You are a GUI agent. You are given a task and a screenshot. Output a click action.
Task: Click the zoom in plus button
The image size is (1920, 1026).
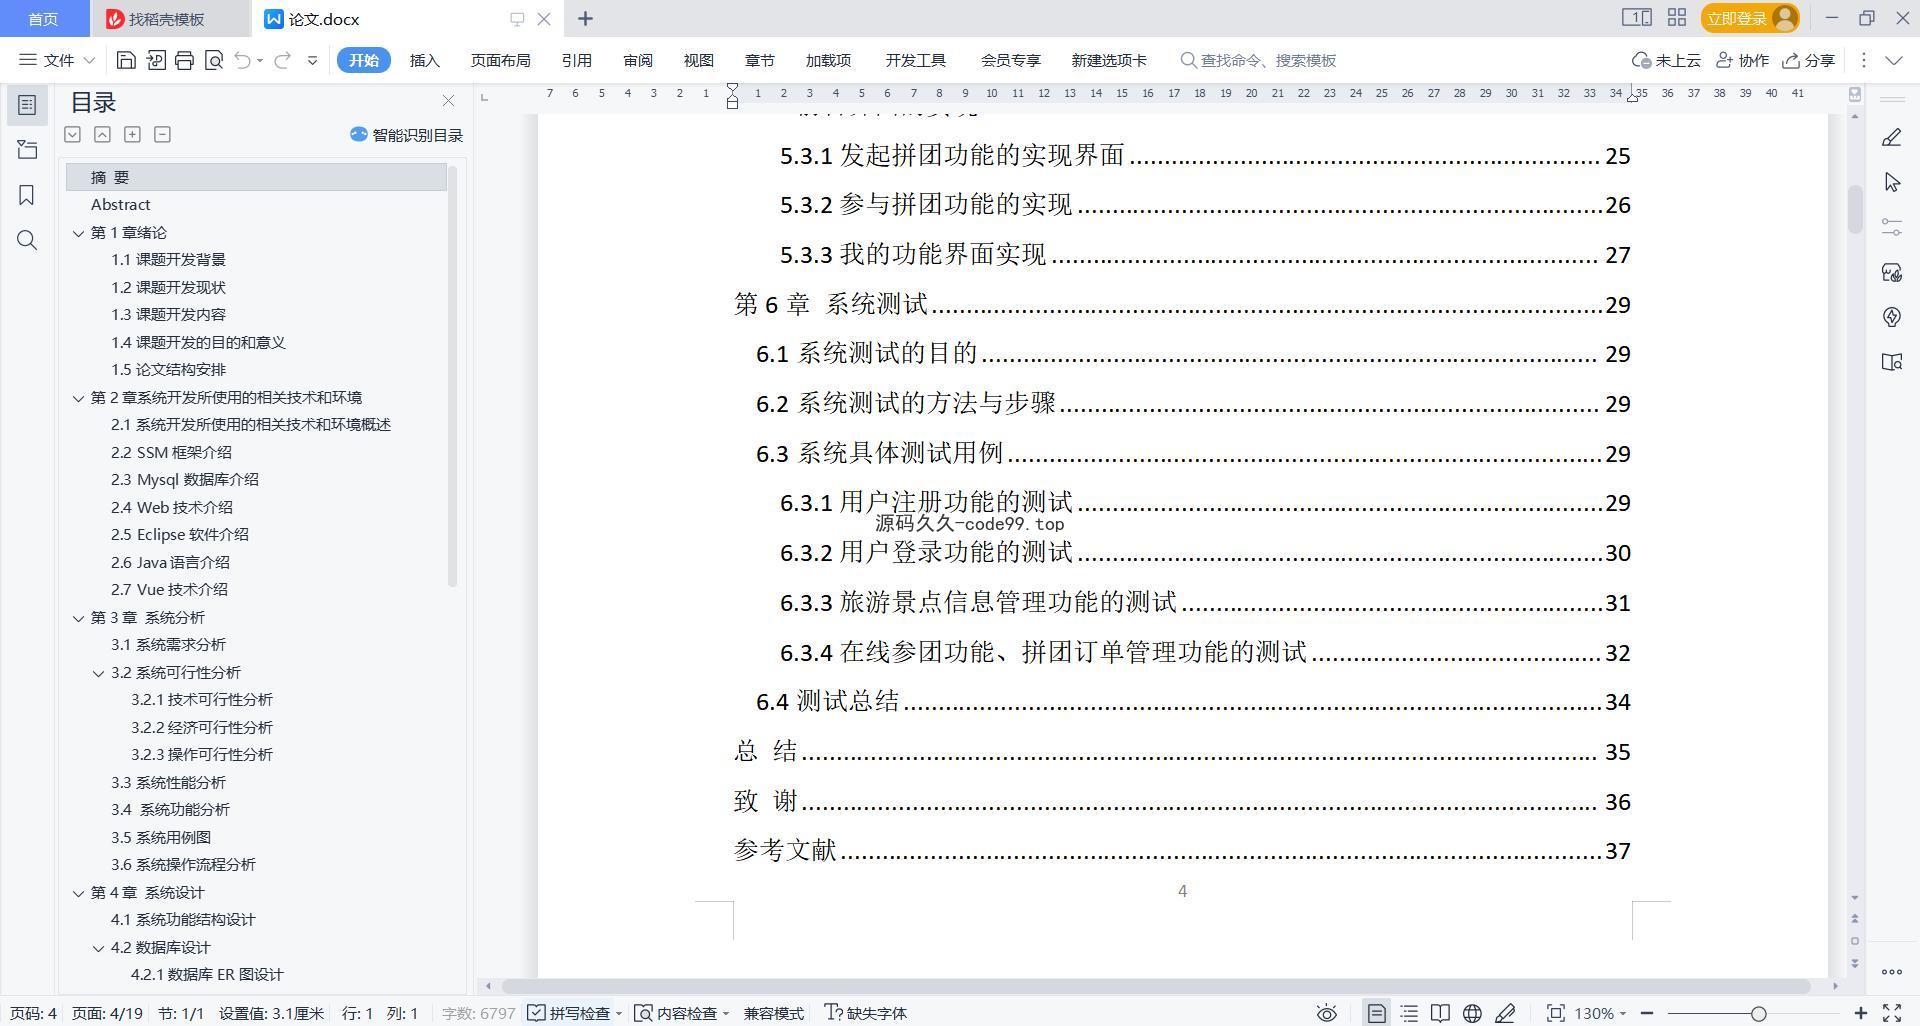(1861, 1013)
